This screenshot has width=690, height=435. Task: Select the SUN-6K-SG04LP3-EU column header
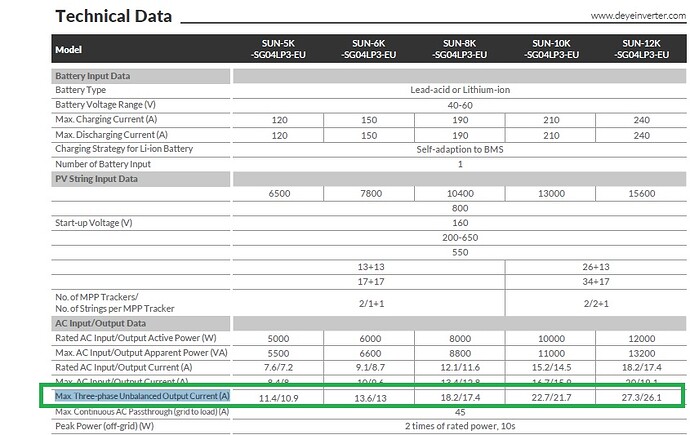369,49
